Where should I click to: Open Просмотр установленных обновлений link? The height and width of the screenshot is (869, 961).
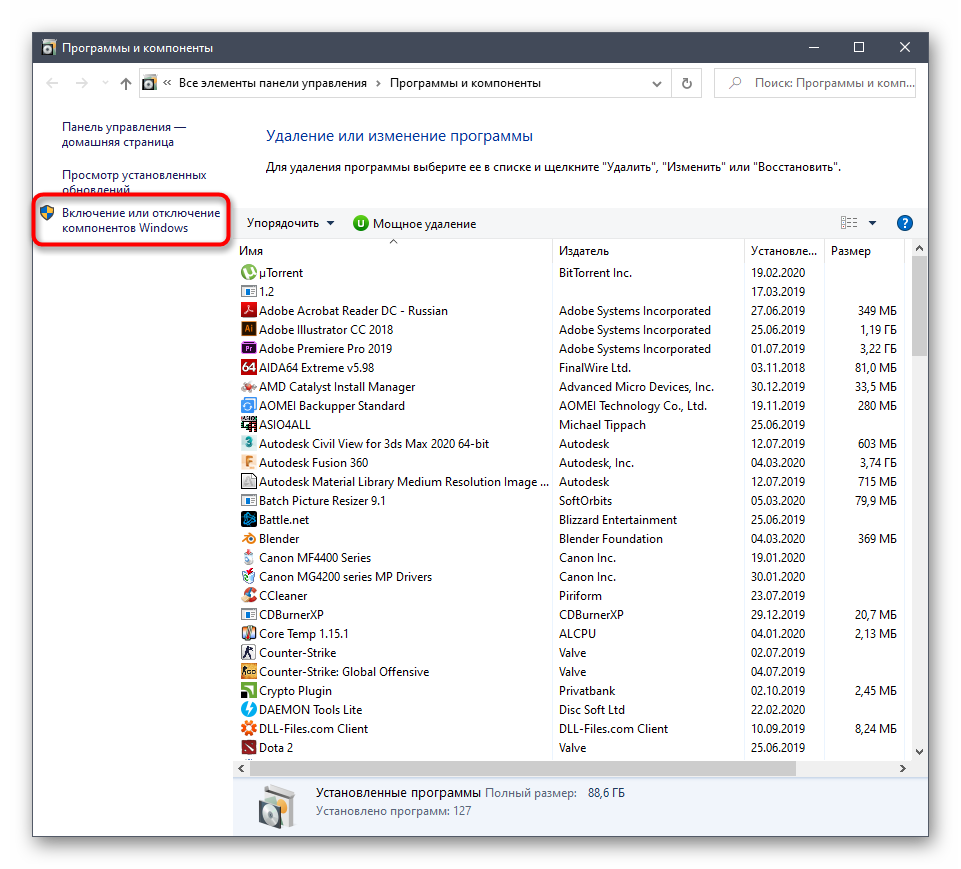coord(134,181)
